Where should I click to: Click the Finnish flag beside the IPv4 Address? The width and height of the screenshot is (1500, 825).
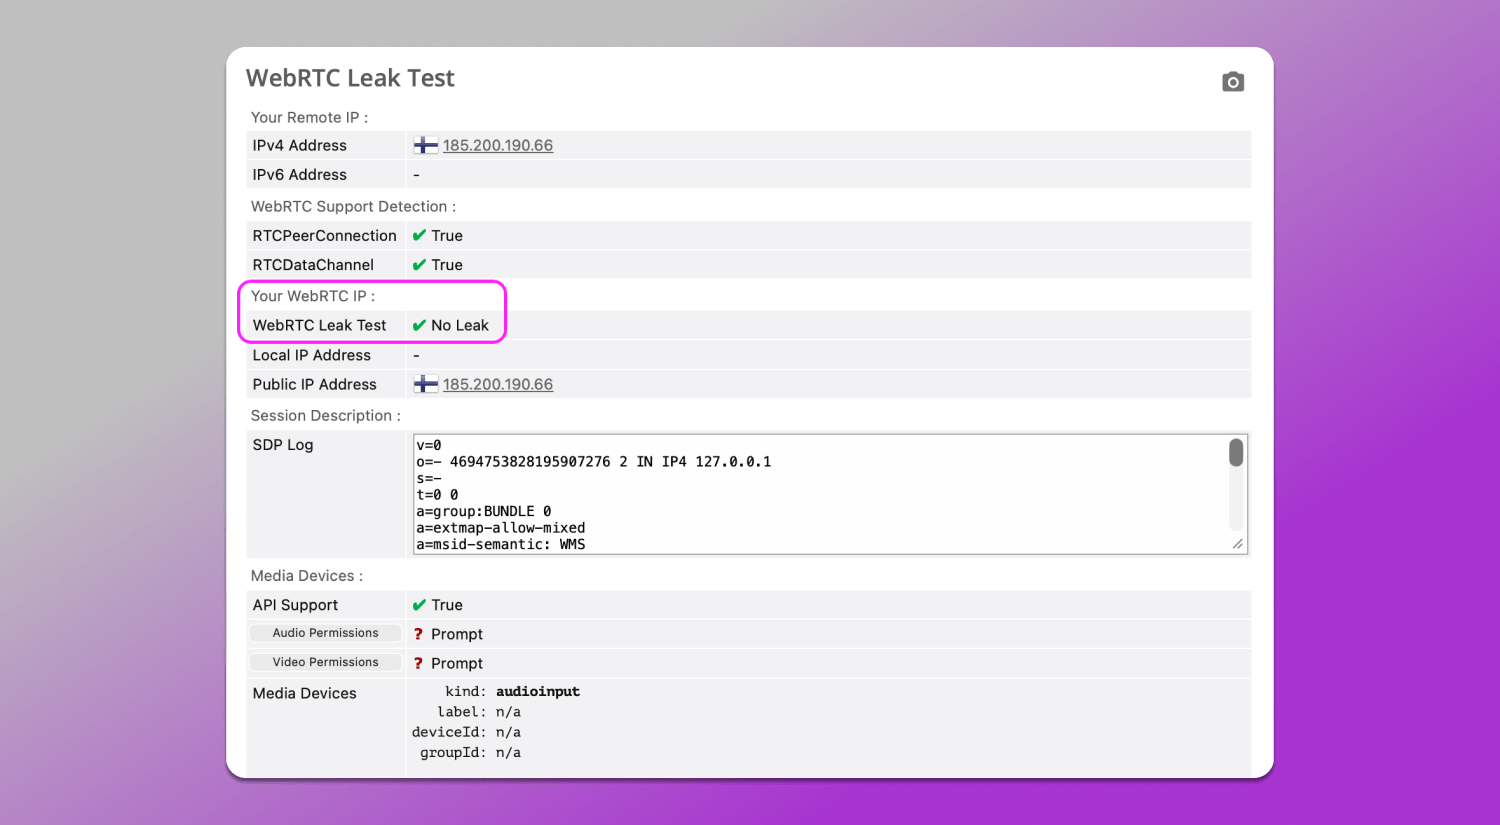425,144
